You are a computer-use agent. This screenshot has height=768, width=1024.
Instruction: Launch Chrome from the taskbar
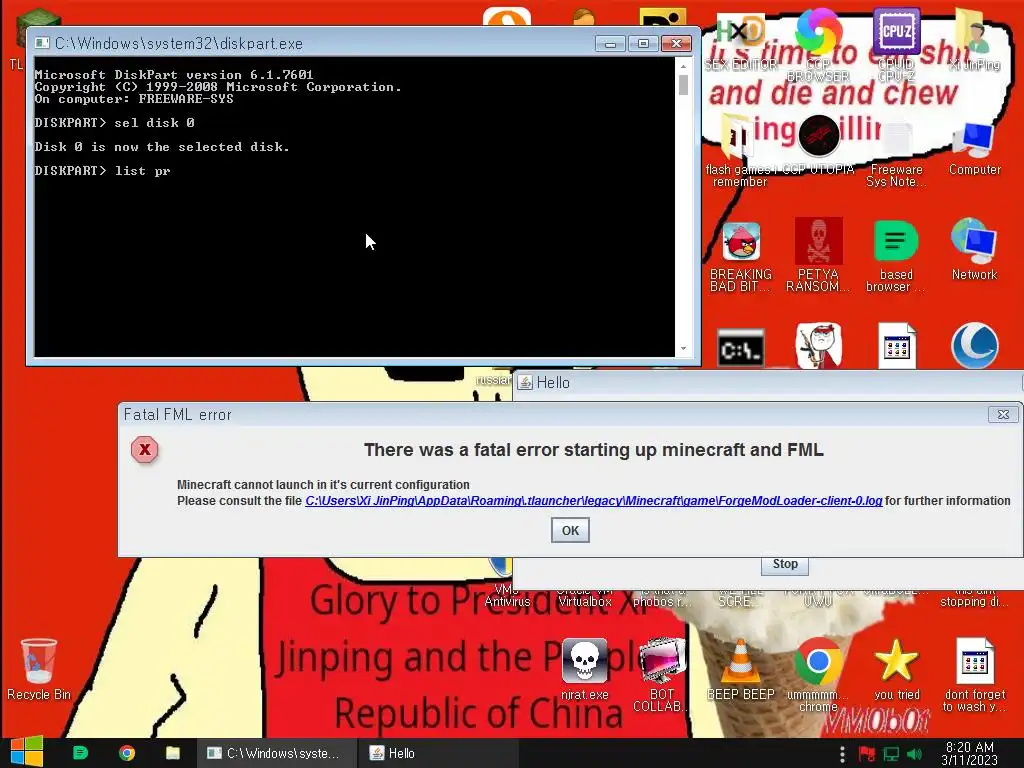click(x=127, y=753)
